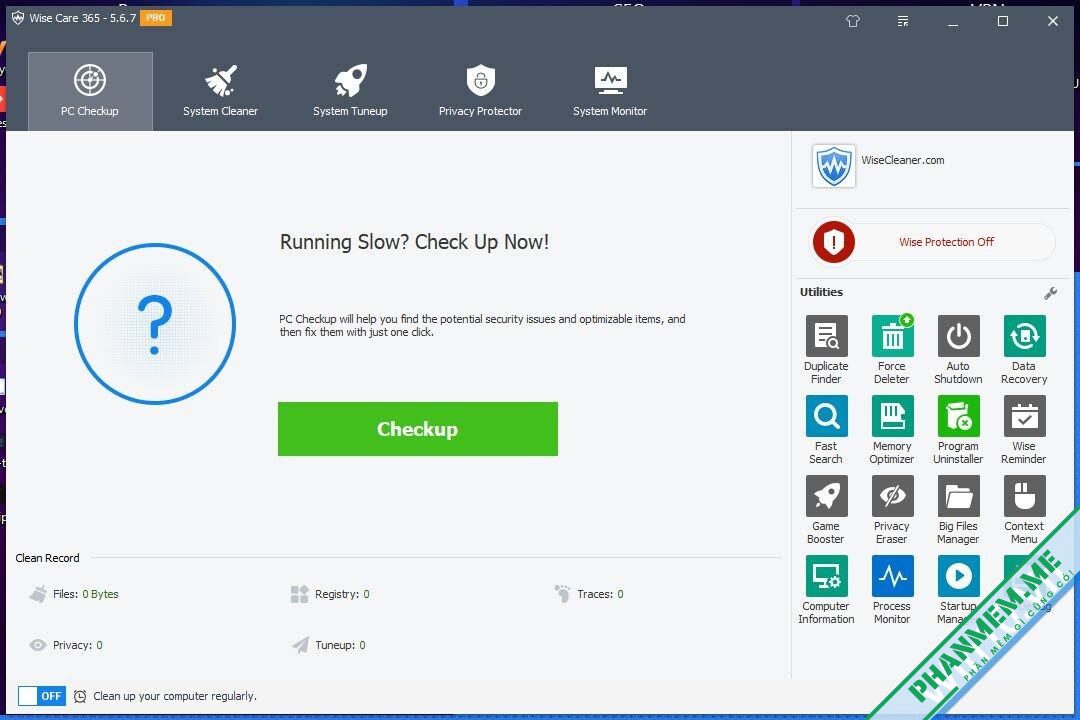Click 'Clean up your computer regularly' text
The image size is (1080, 720).
[175, 696]
